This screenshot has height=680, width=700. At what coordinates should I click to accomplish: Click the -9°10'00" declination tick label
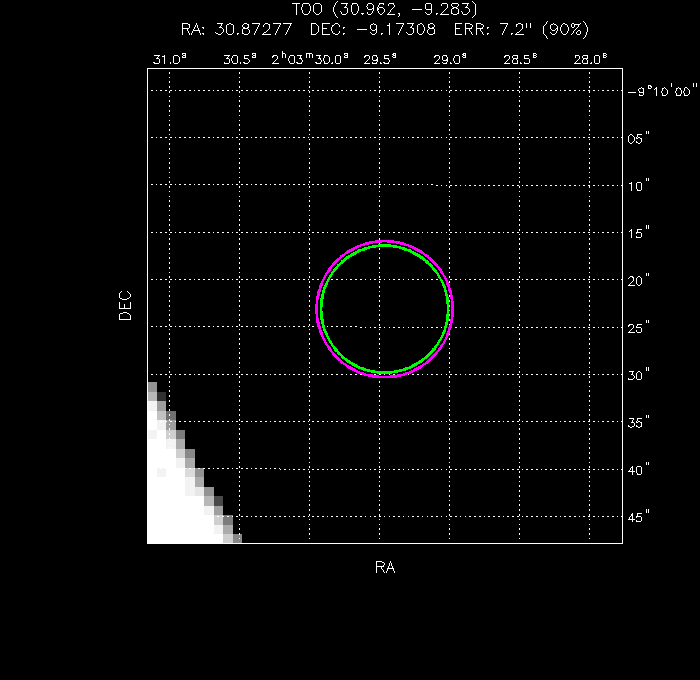(x=662, y=91)
